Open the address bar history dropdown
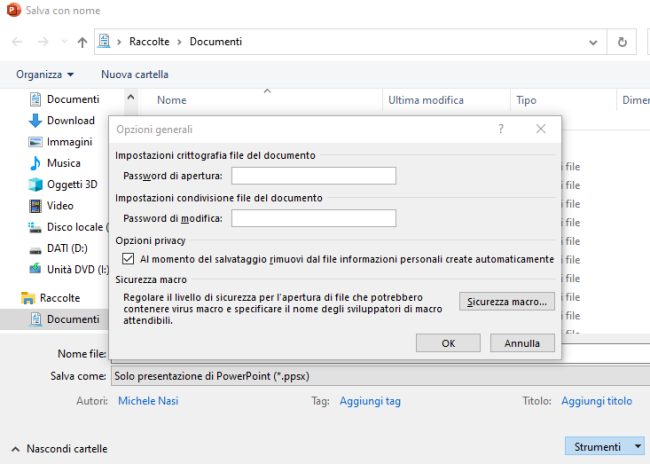Screen dimensions: 650x464 593,42
